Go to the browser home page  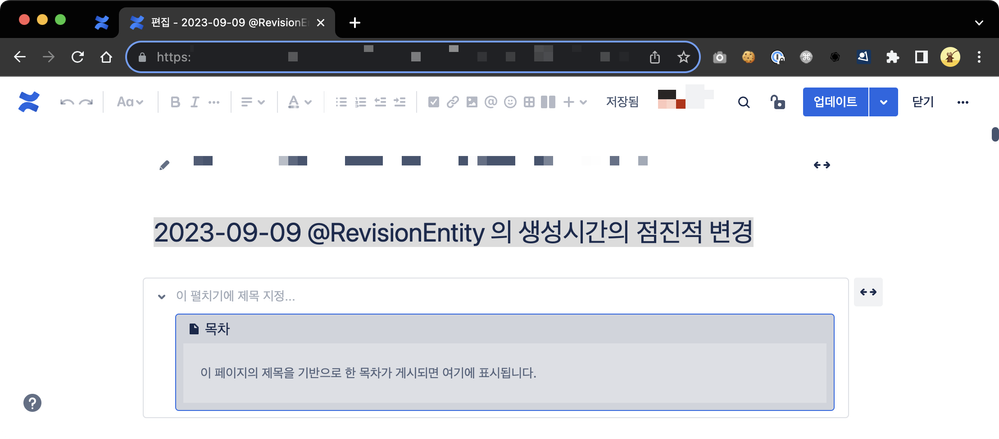(x=106, y=57)
